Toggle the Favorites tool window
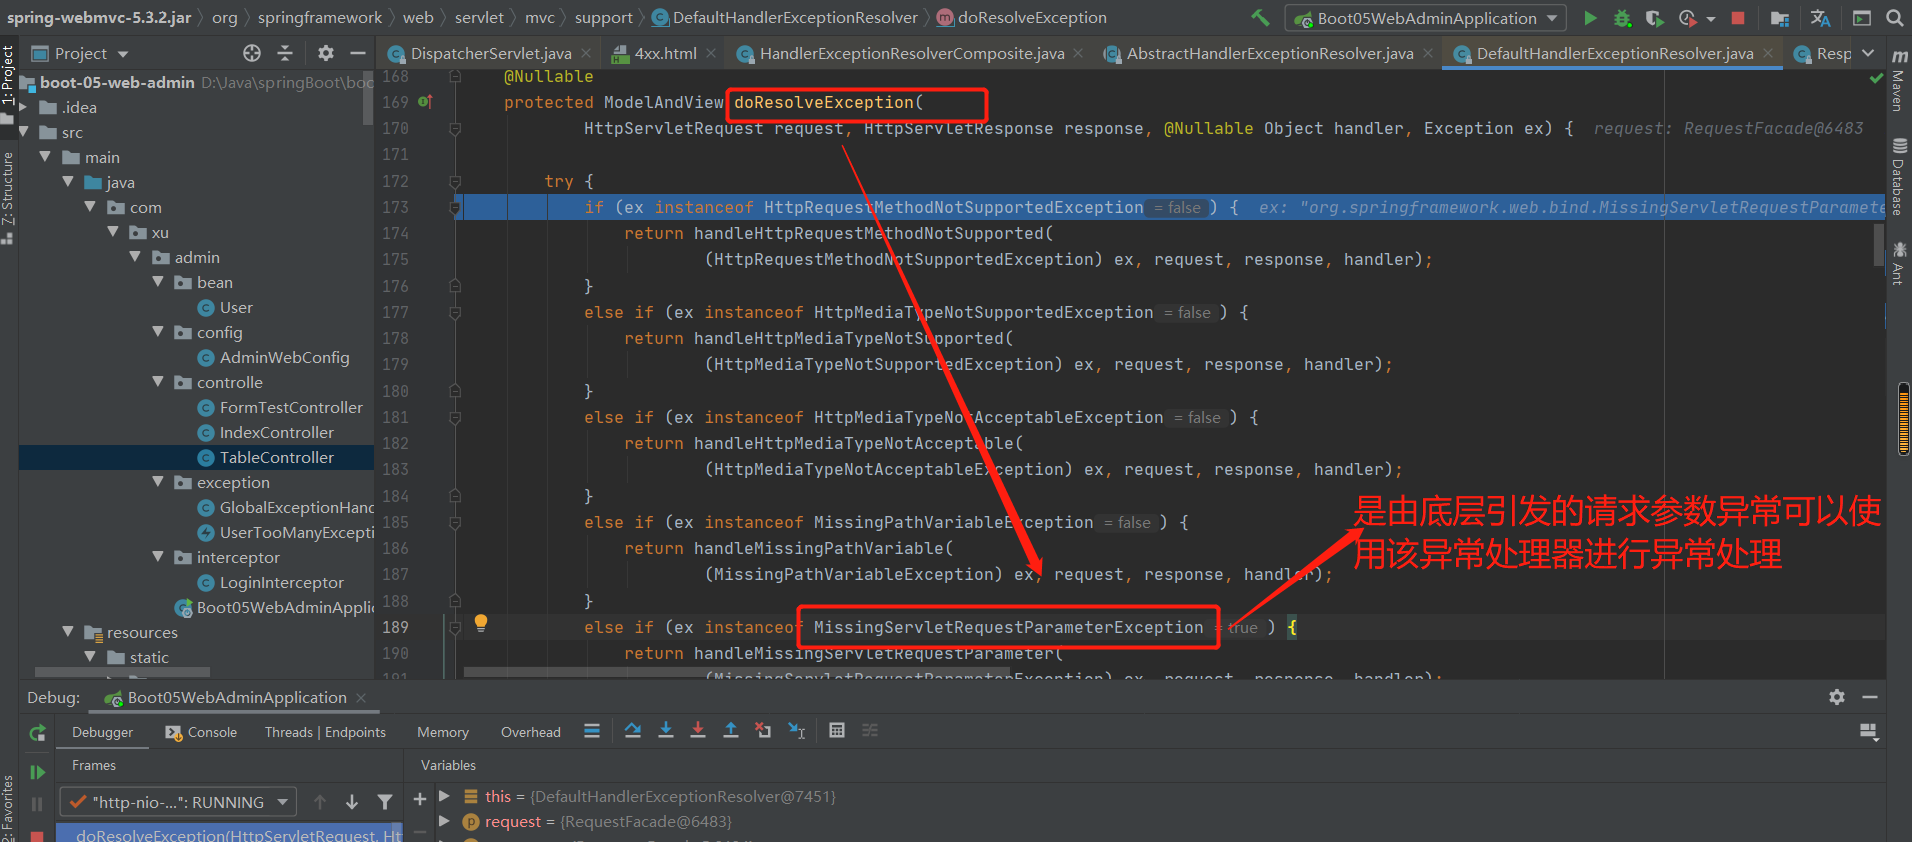The width and height of the screenshot is (1912, 842). tap(8, 808)
